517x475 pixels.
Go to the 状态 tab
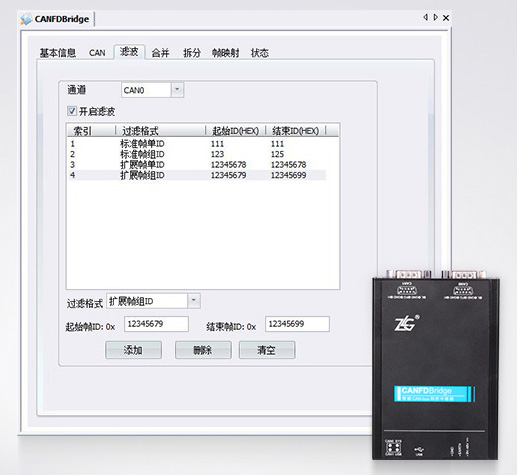[x=260, y=53]
